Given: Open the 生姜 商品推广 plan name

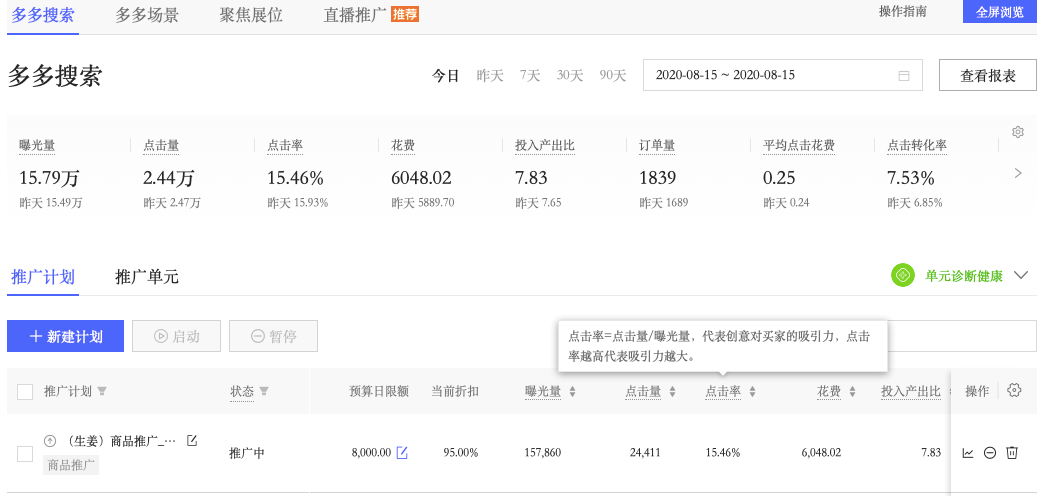Looking at the screenshot, I should [120, 441].
